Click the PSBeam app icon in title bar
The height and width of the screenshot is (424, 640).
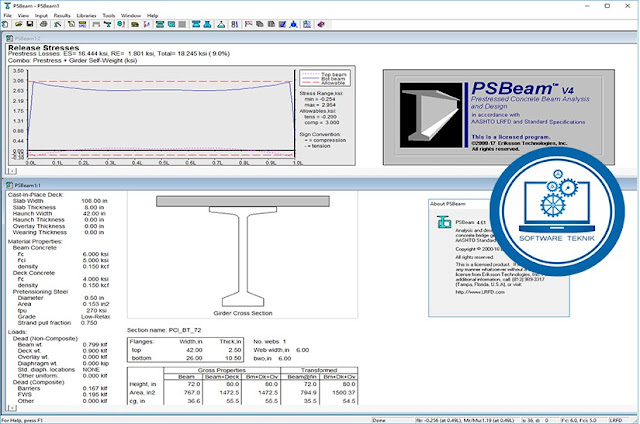click(x=7, y=6)
